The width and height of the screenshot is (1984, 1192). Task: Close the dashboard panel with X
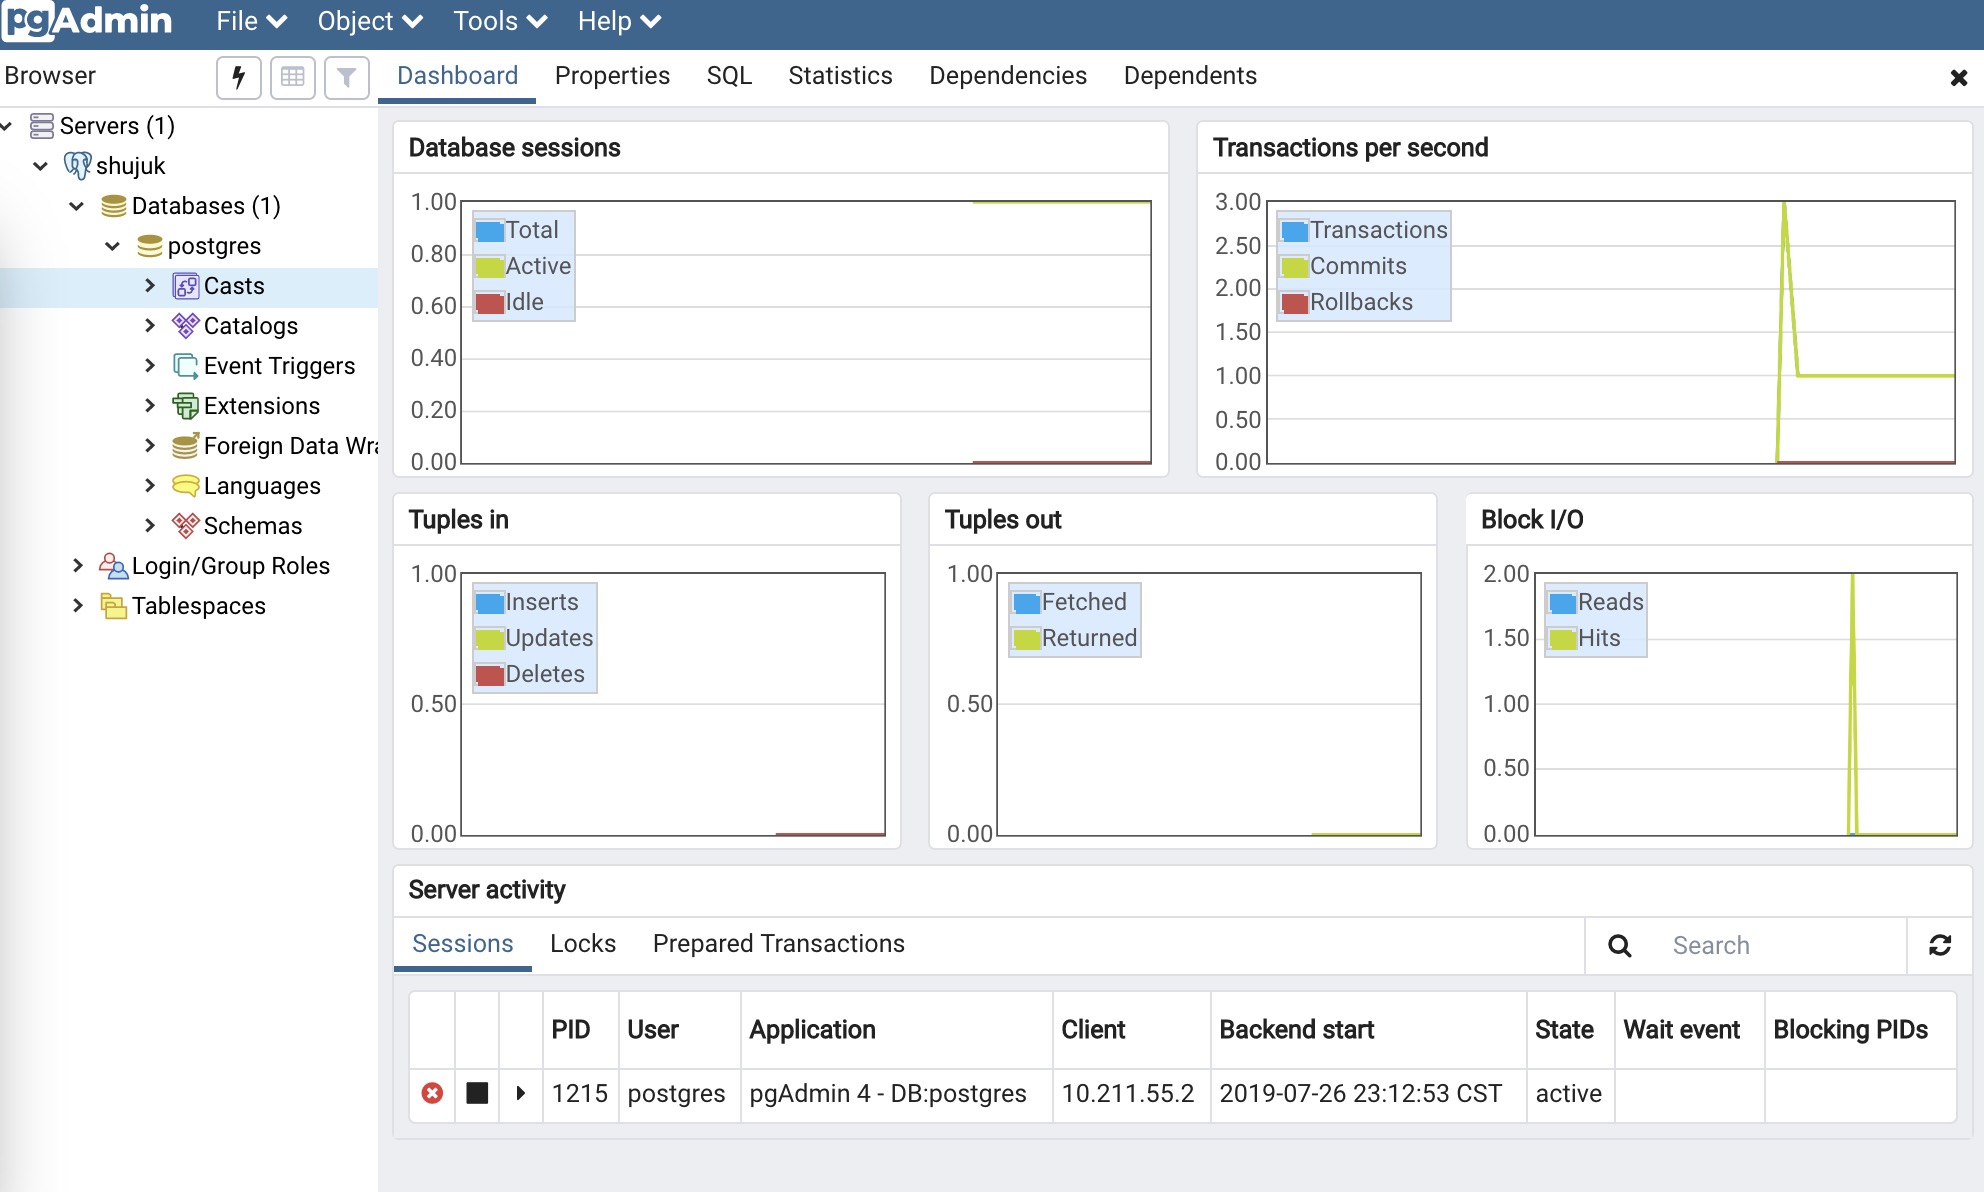click(1958, 78)
